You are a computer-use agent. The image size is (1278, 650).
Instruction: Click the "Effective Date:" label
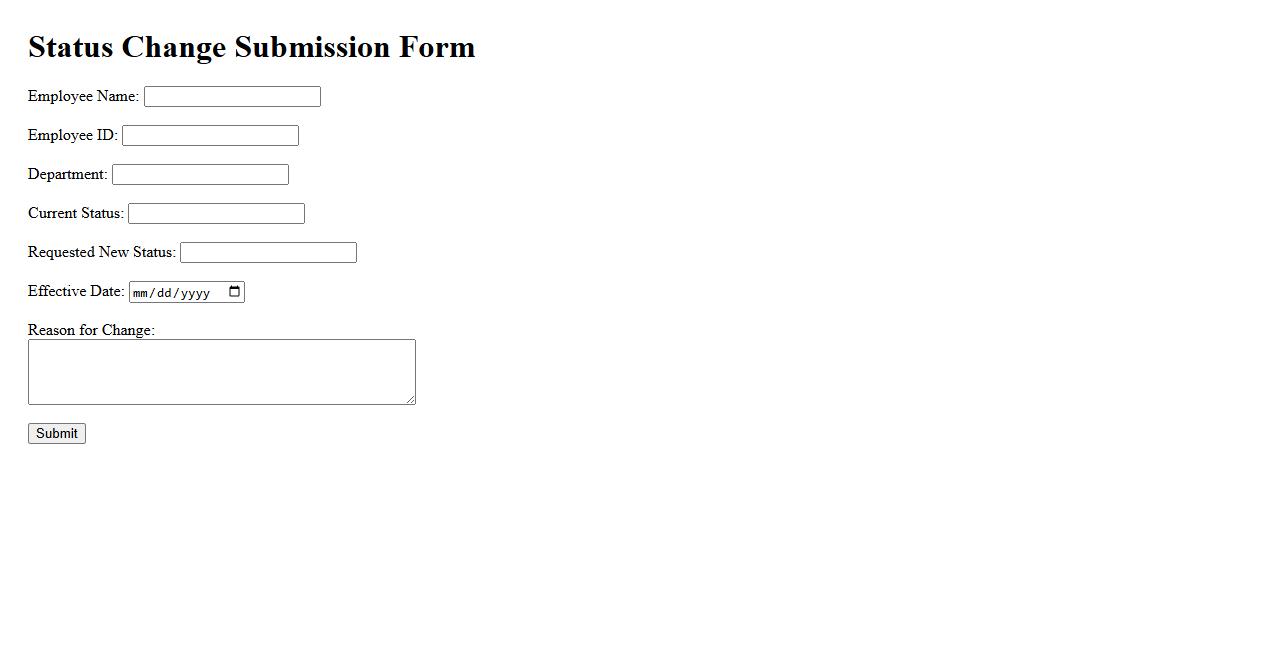pos(76,292)
